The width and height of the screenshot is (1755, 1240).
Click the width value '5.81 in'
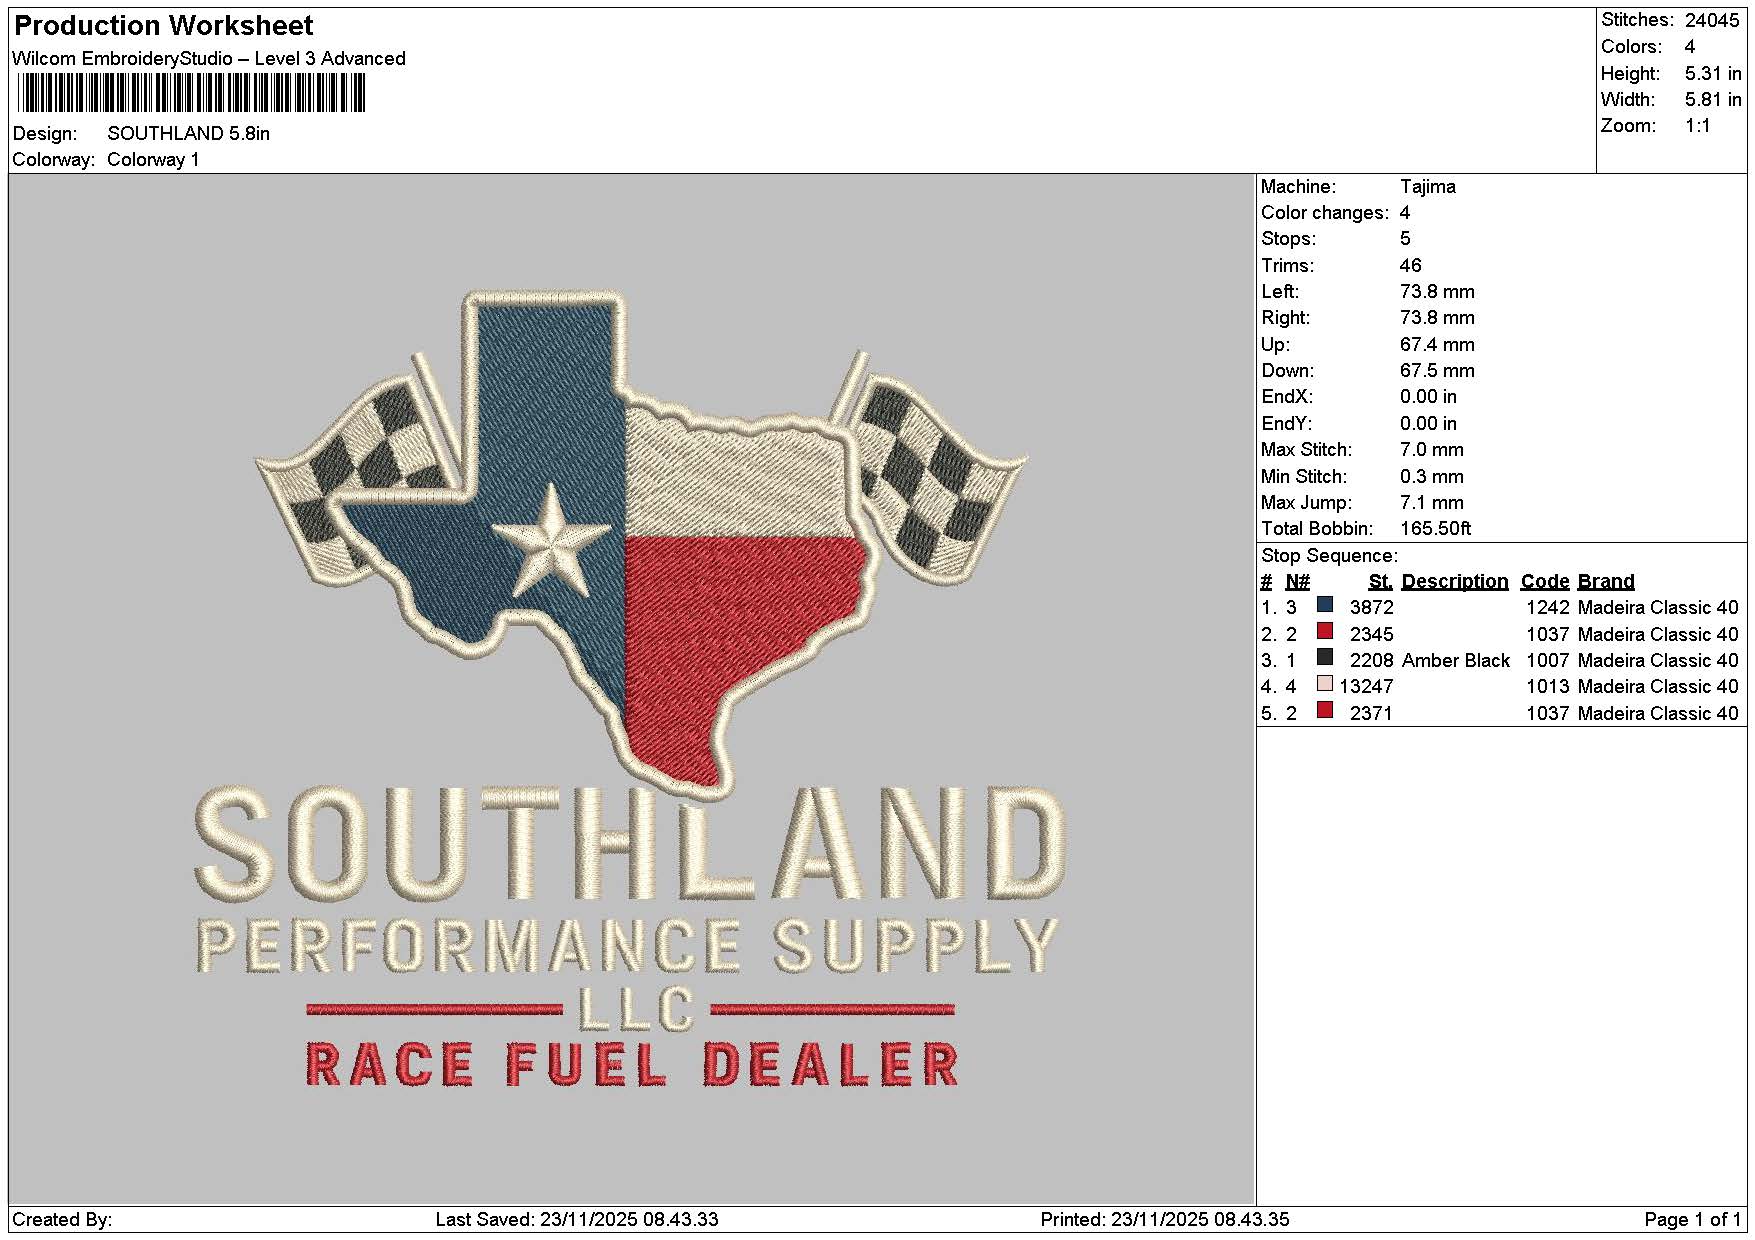pos(1713,100)
